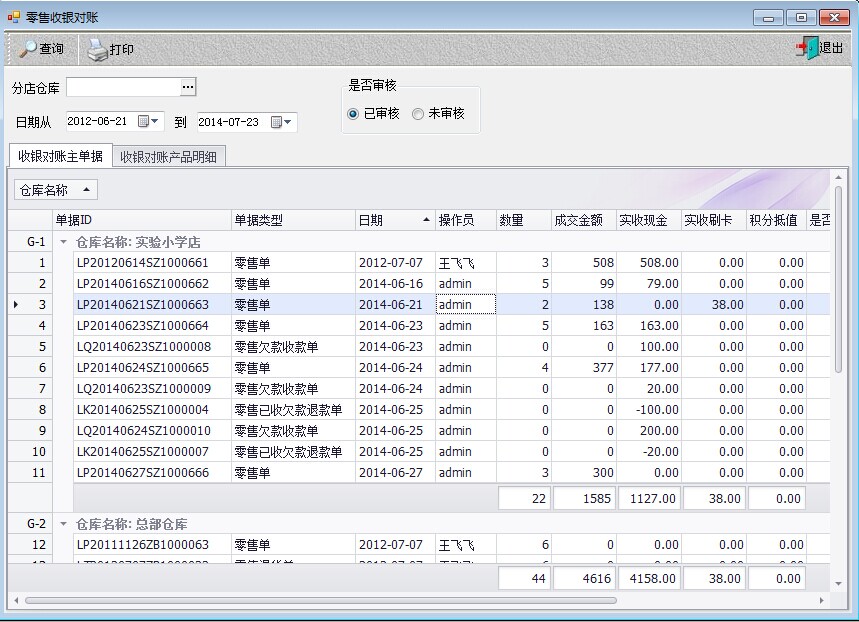Click the 分店仓库 input field
Viewport: 859px width, 622px height.
pyautogui.click(x=122, y=88)
